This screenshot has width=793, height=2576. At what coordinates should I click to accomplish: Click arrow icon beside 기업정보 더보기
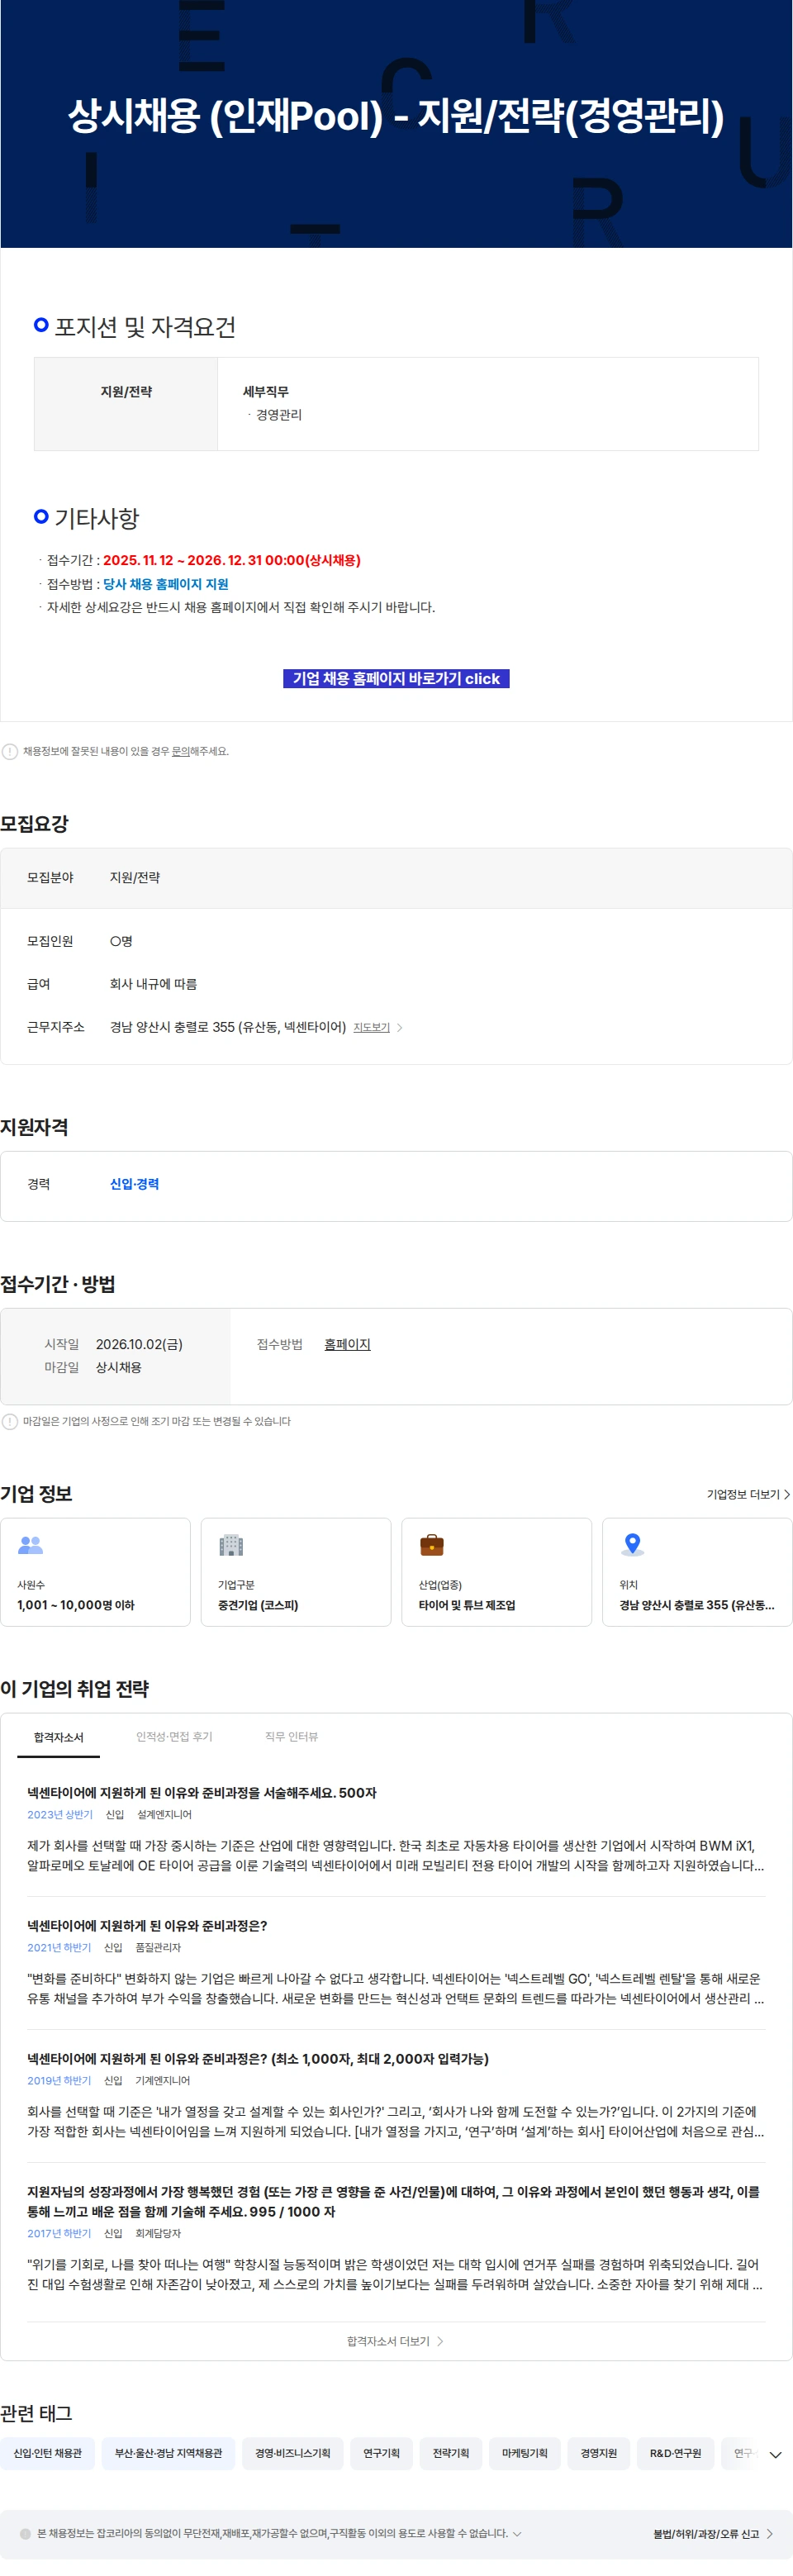[x=787, y=1494]
